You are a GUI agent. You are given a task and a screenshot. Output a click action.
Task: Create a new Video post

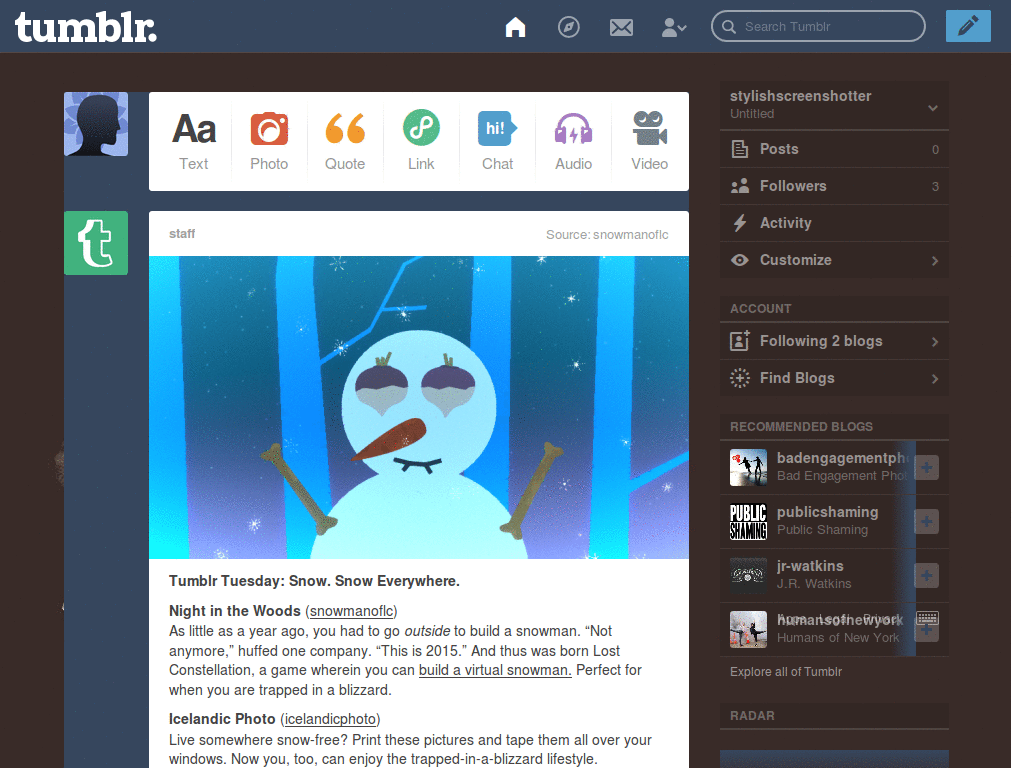(649, 141)
